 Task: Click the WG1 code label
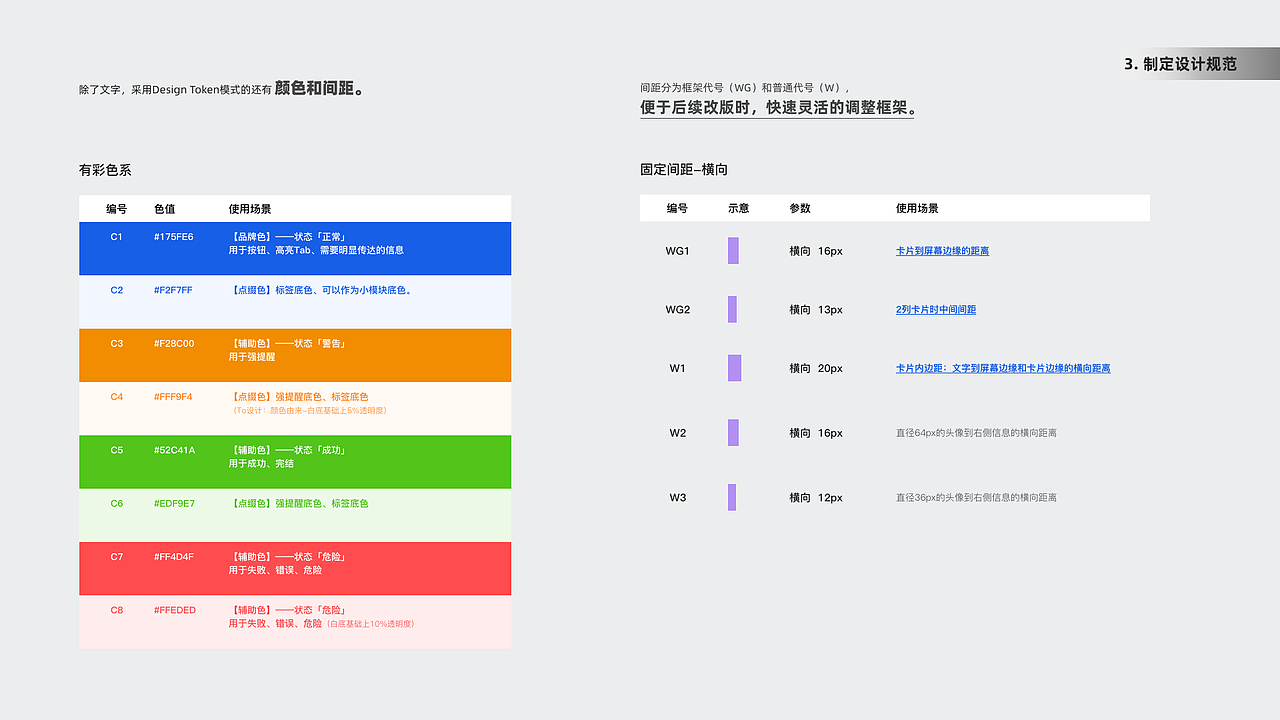click(678, 251)
